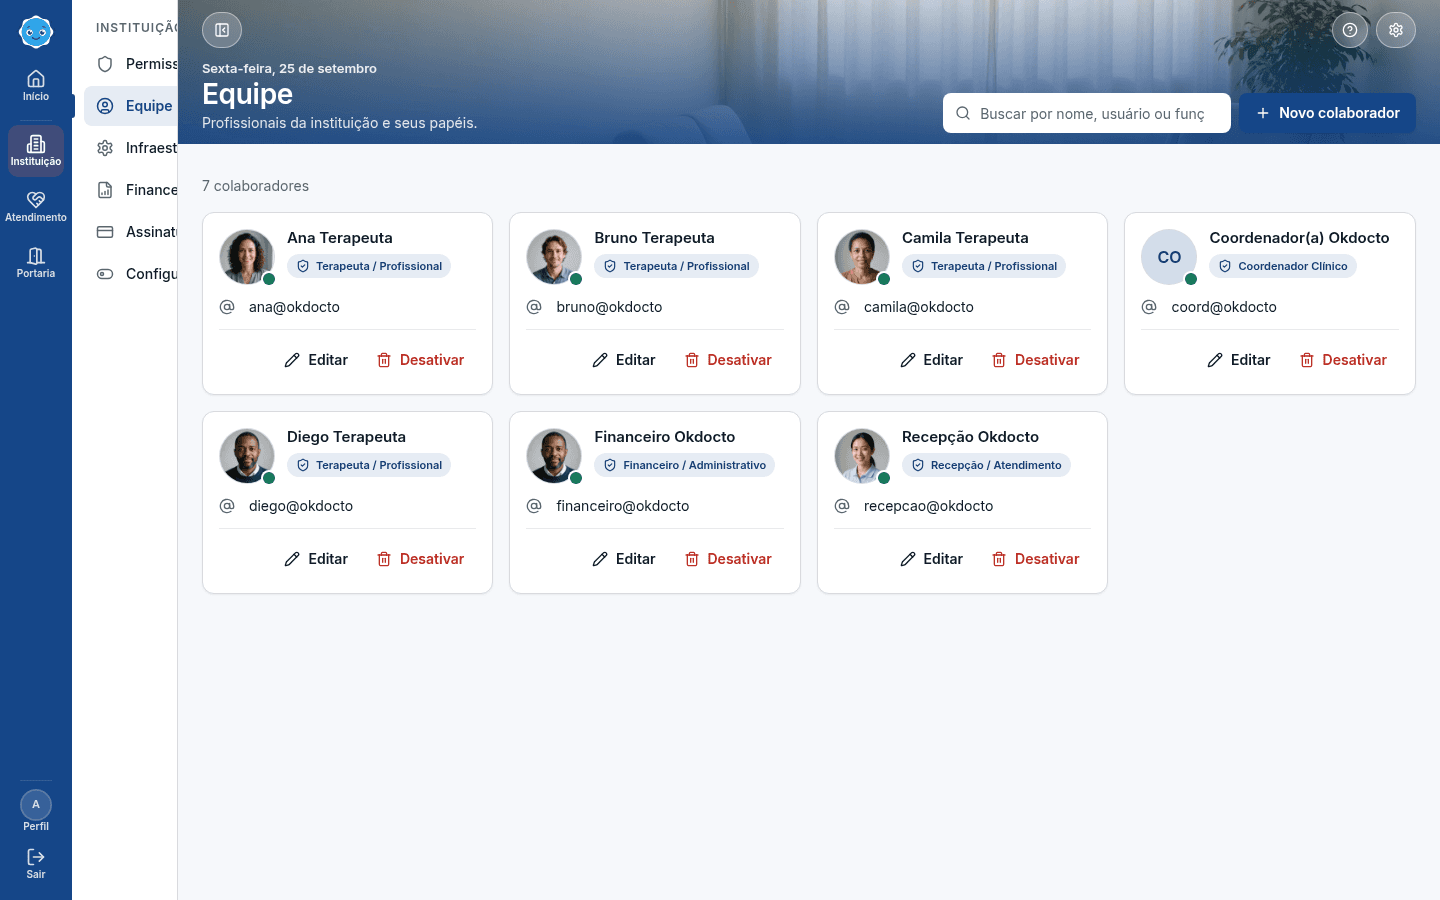Edit Financeiro Okdocto's card

click(624, 559)
